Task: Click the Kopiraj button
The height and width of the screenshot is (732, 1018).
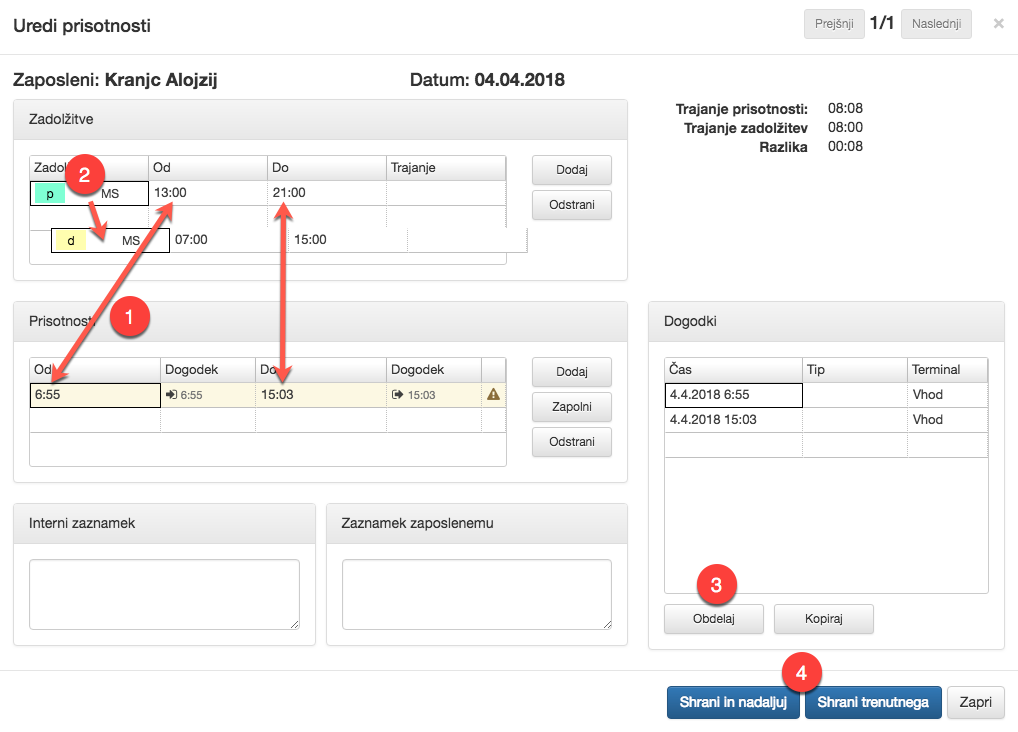Action: [823, 619]
